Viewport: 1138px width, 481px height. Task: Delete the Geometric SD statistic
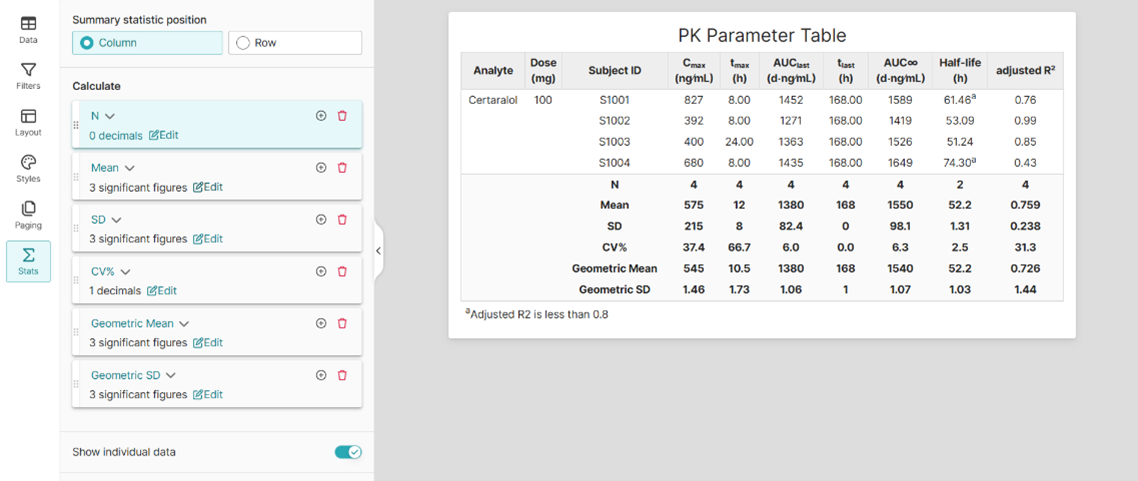tap(343, 375)
